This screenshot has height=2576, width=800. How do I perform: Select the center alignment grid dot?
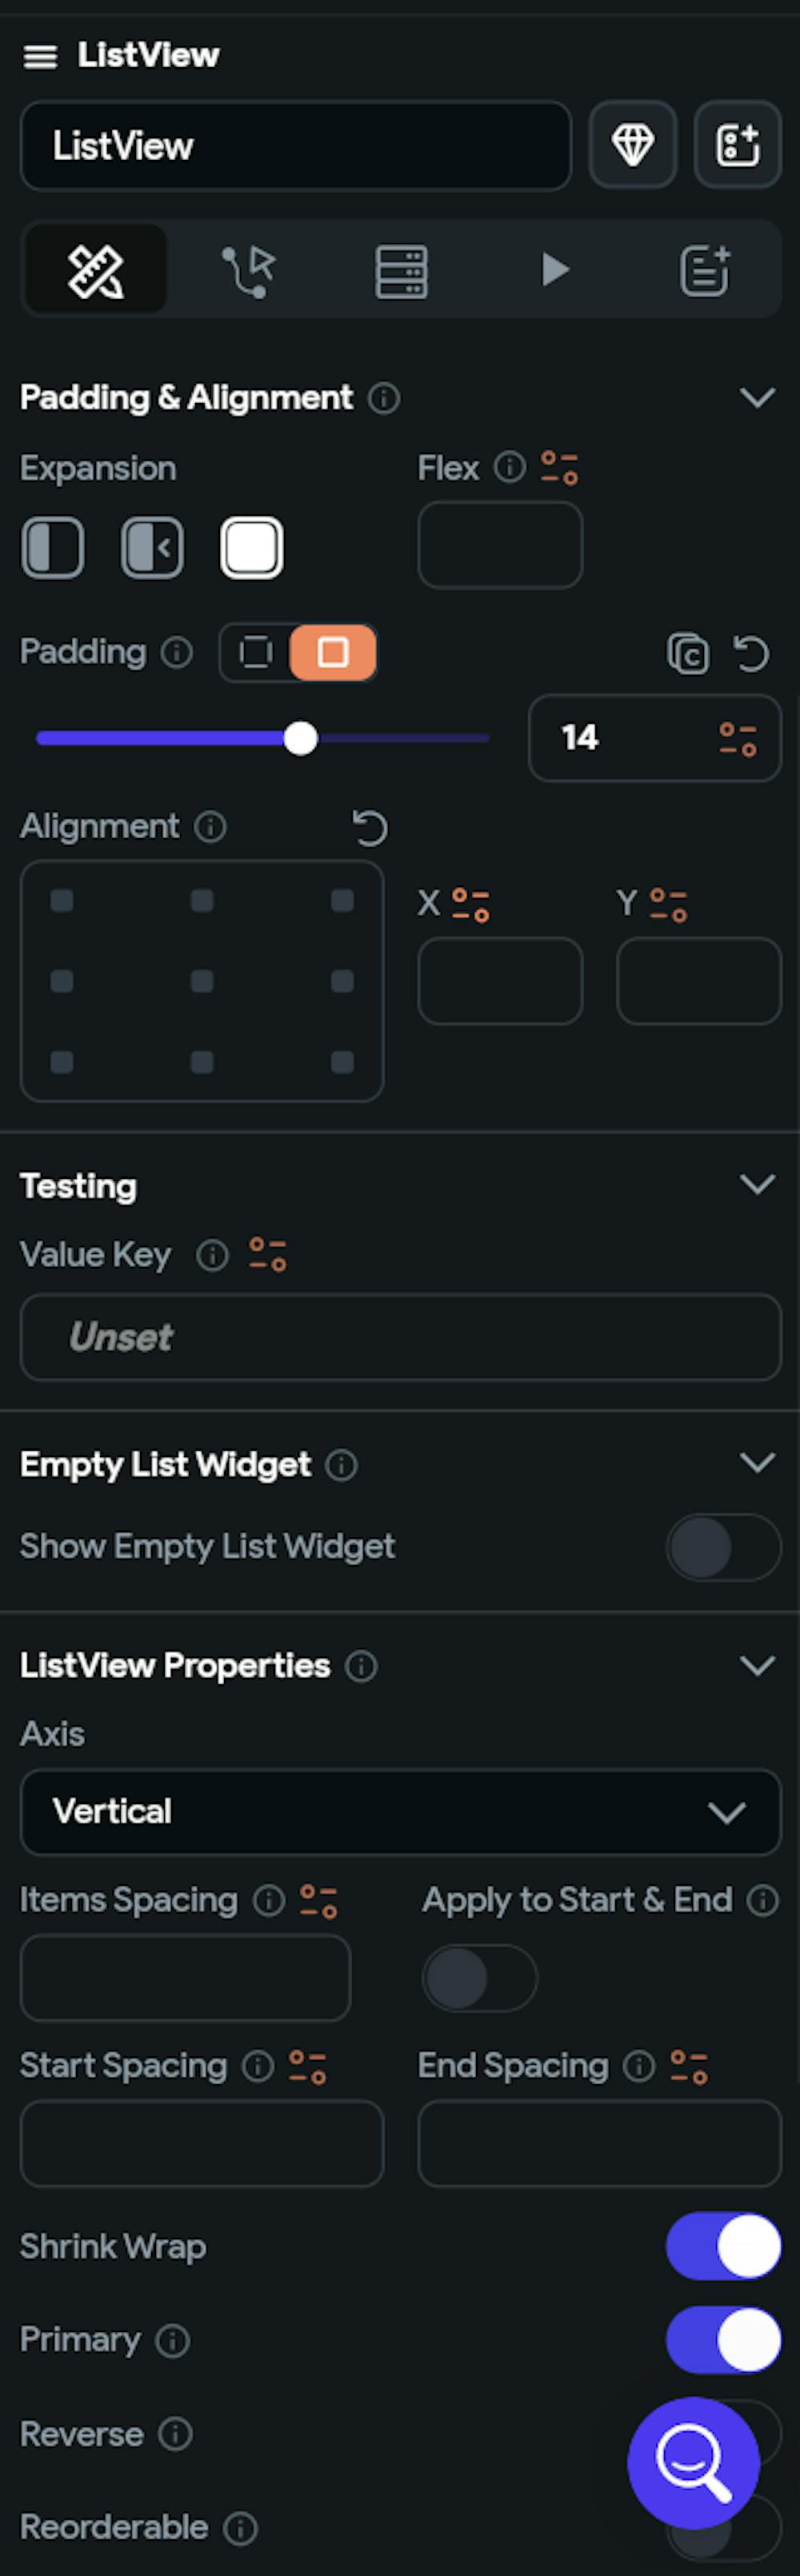[x=202, y=981]
